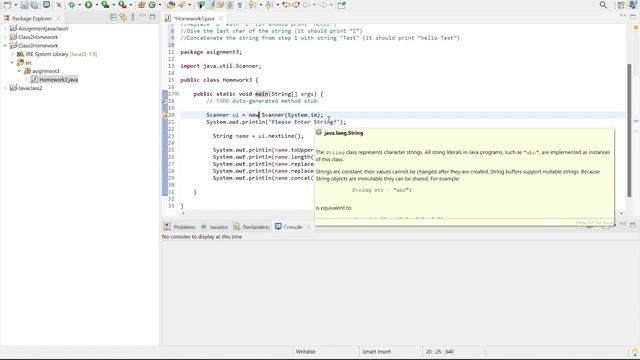This screenshot has height=360, width=640.
Task: Go to Next Annotation in editor
Action: pyautogui.click(x=252, y=5)
